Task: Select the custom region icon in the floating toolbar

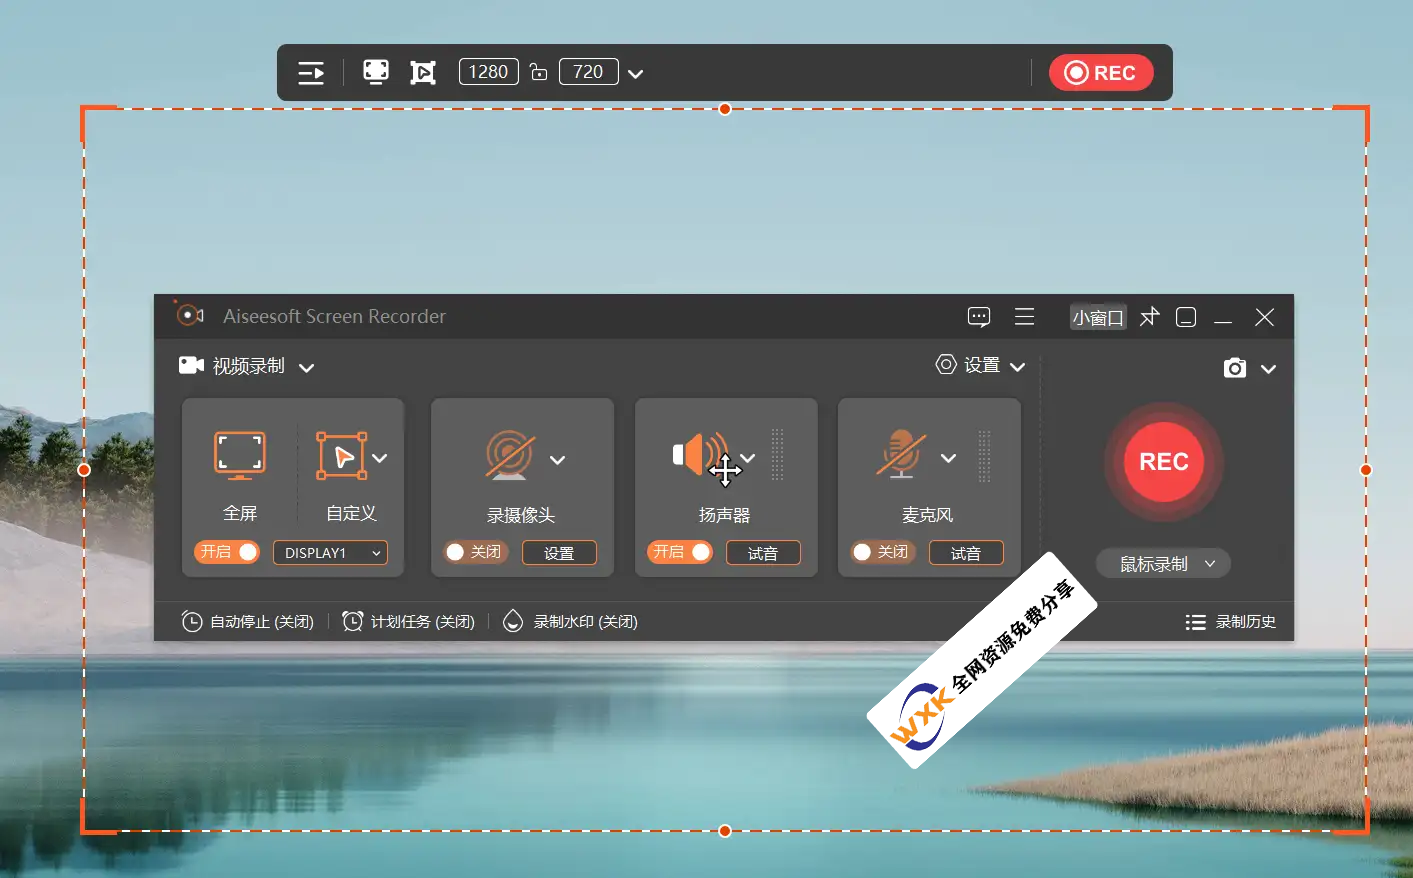Action: pyautogui.click(x=423, y=72)
